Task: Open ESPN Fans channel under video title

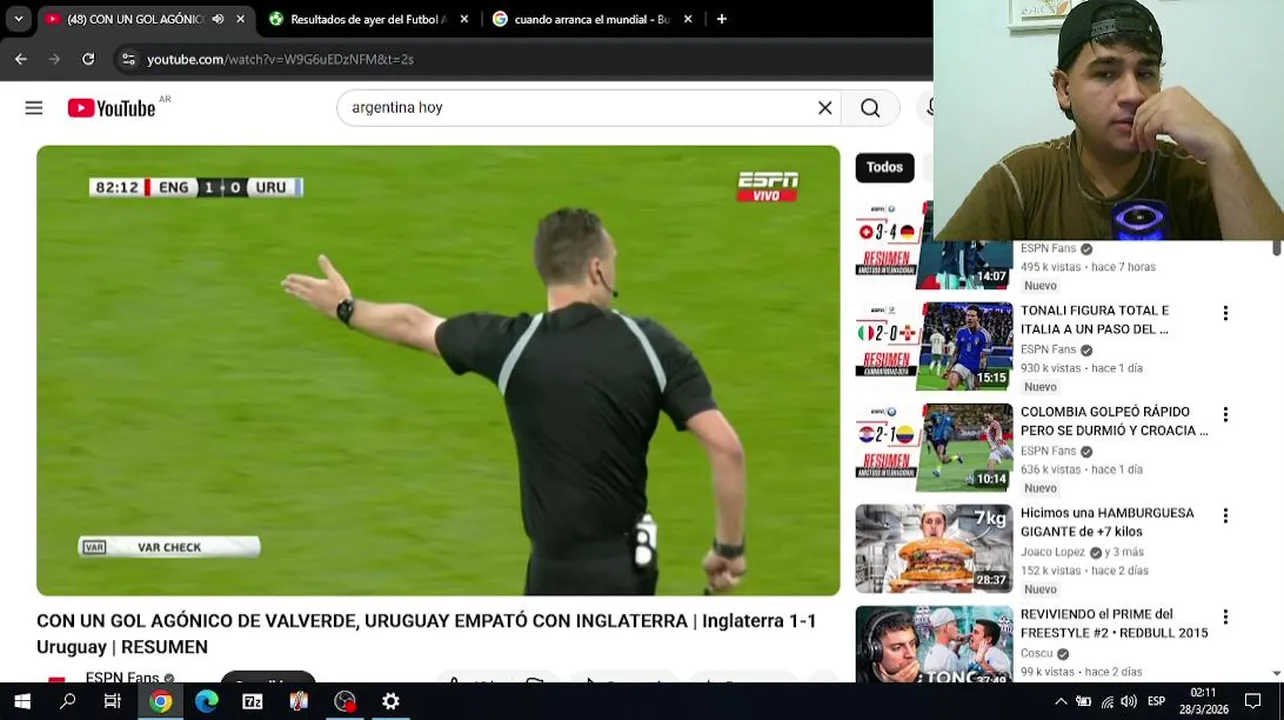Action: [122, 677]
